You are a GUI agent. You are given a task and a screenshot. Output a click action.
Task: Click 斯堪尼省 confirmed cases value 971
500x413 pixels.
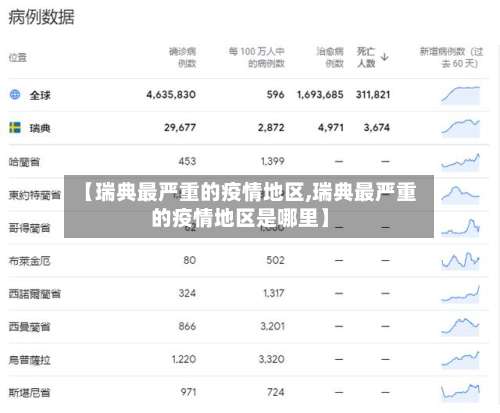188,392
